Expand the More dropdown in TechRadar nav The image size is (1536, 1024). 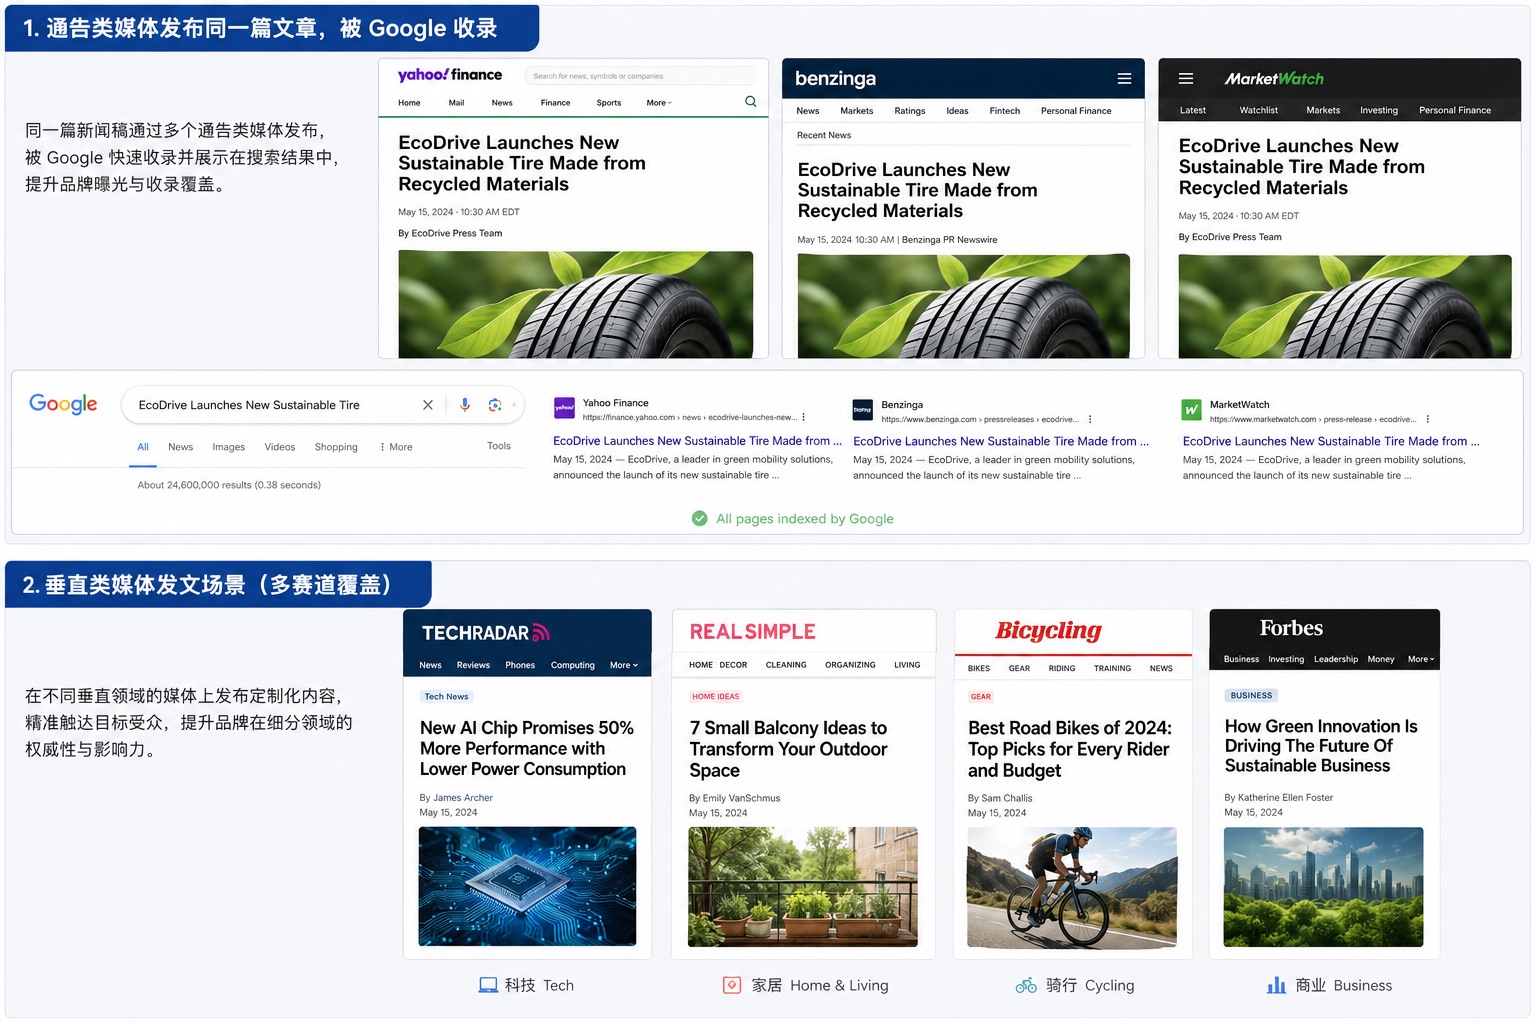(x=624, y=665)
